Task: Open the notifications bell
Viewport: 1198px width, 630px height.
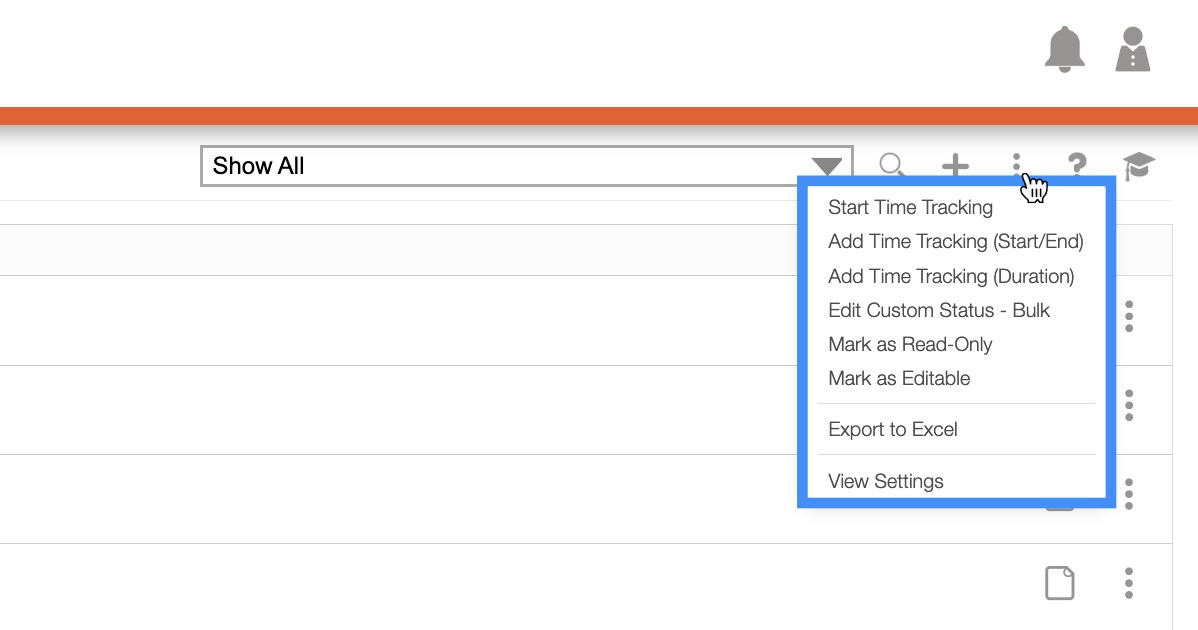Action: click(x=1064, y=49)
